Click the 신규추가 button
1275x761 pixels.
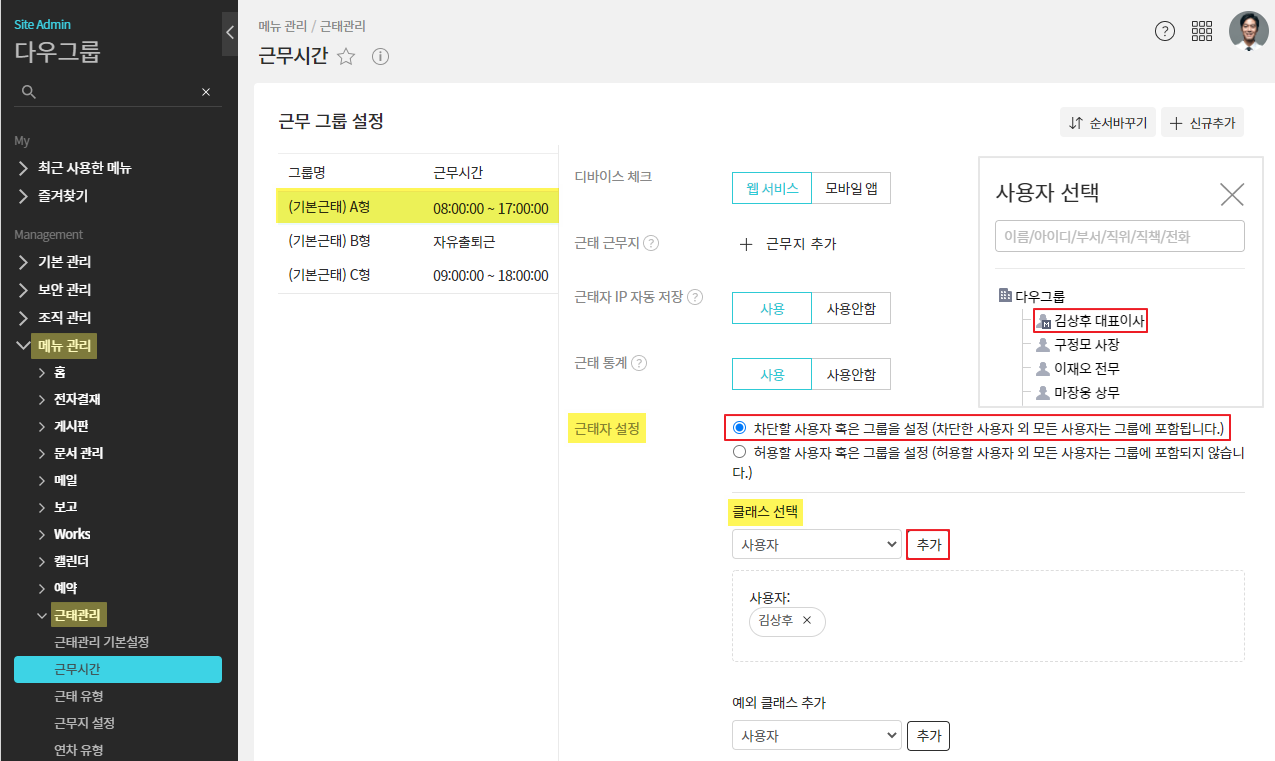click(x=1202, y=123)
